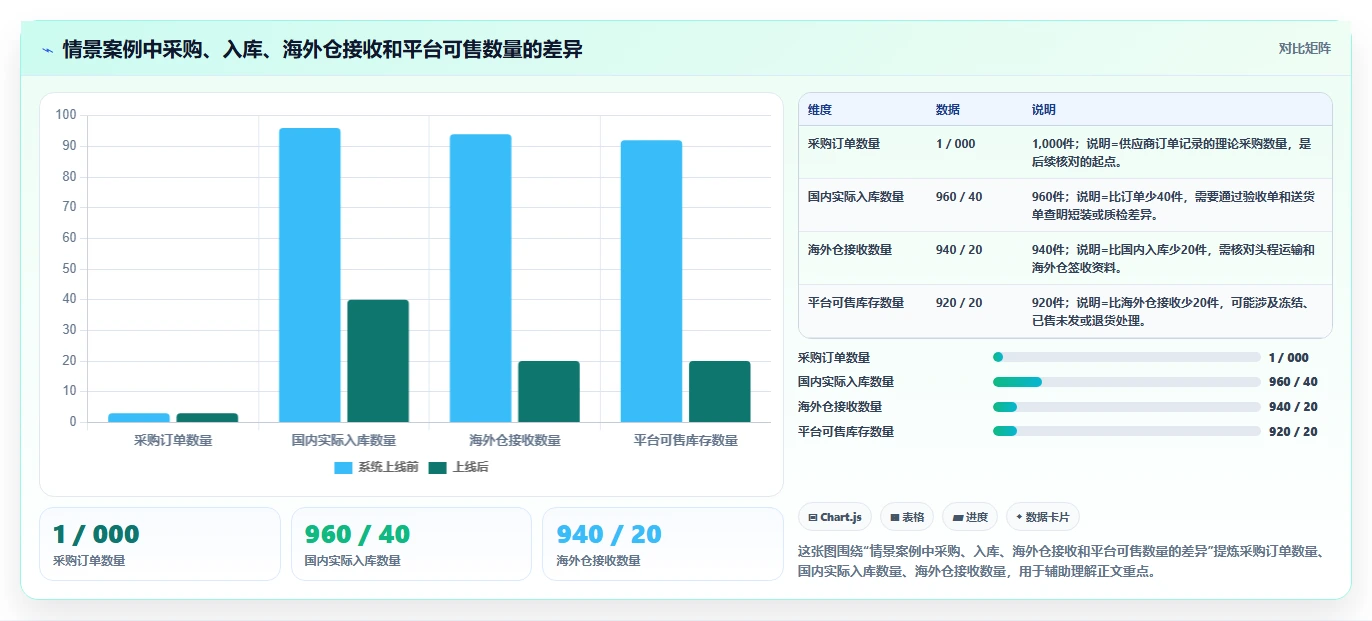Click the 940 / 20 value beside the progress bar
Screen dimensions: 1372x621
[x=1293, y=407]
